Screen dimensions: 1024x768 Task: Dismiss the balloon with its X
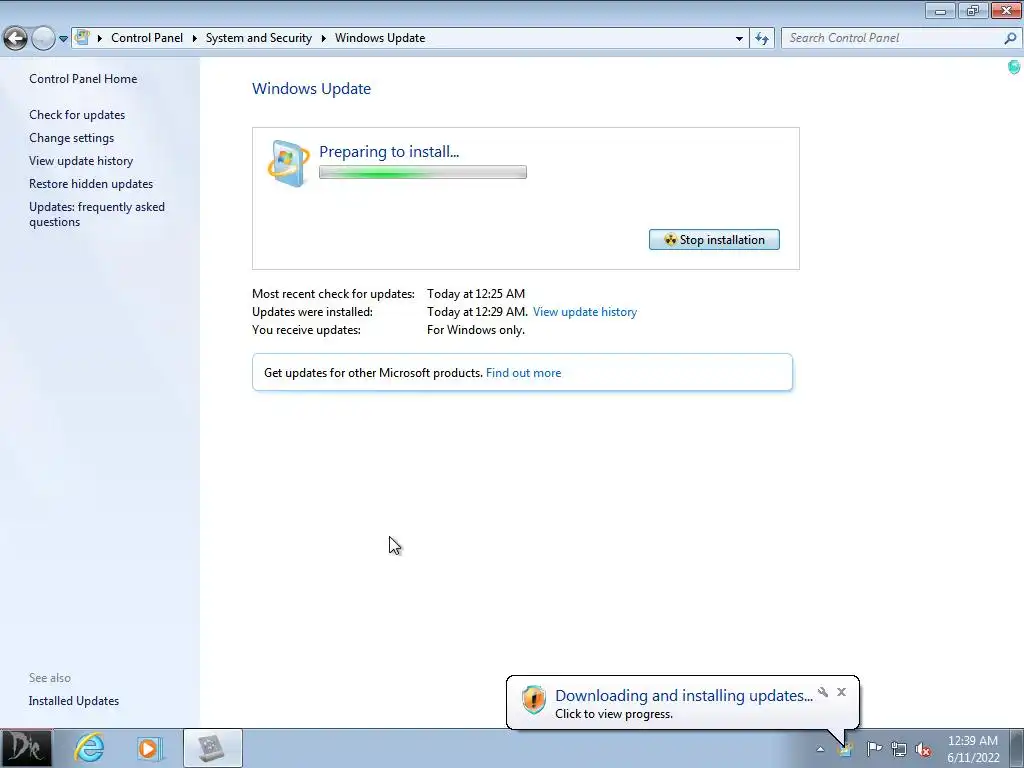point(841,692)
